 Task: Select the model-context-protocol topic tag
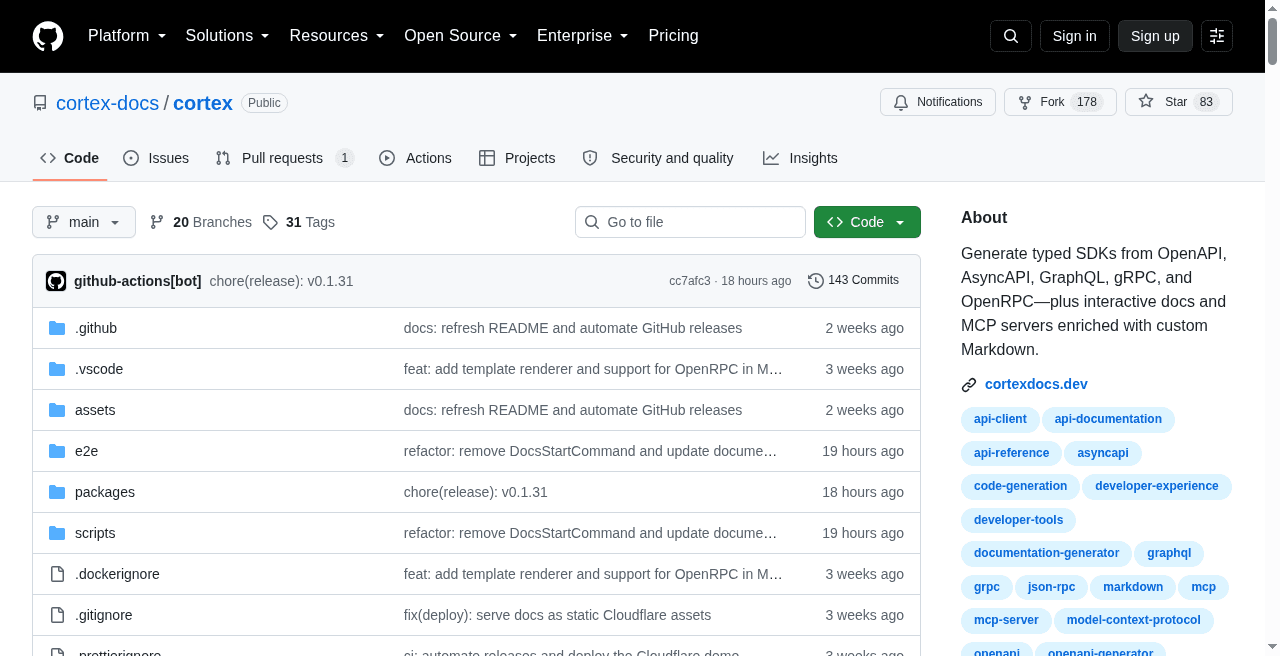click(x=1134, y=620)
